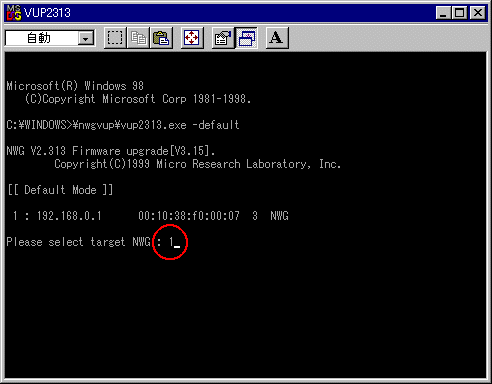Click the IP address 192.168.0.1
Screen dimensions: 492x384
tap(69, 216)
